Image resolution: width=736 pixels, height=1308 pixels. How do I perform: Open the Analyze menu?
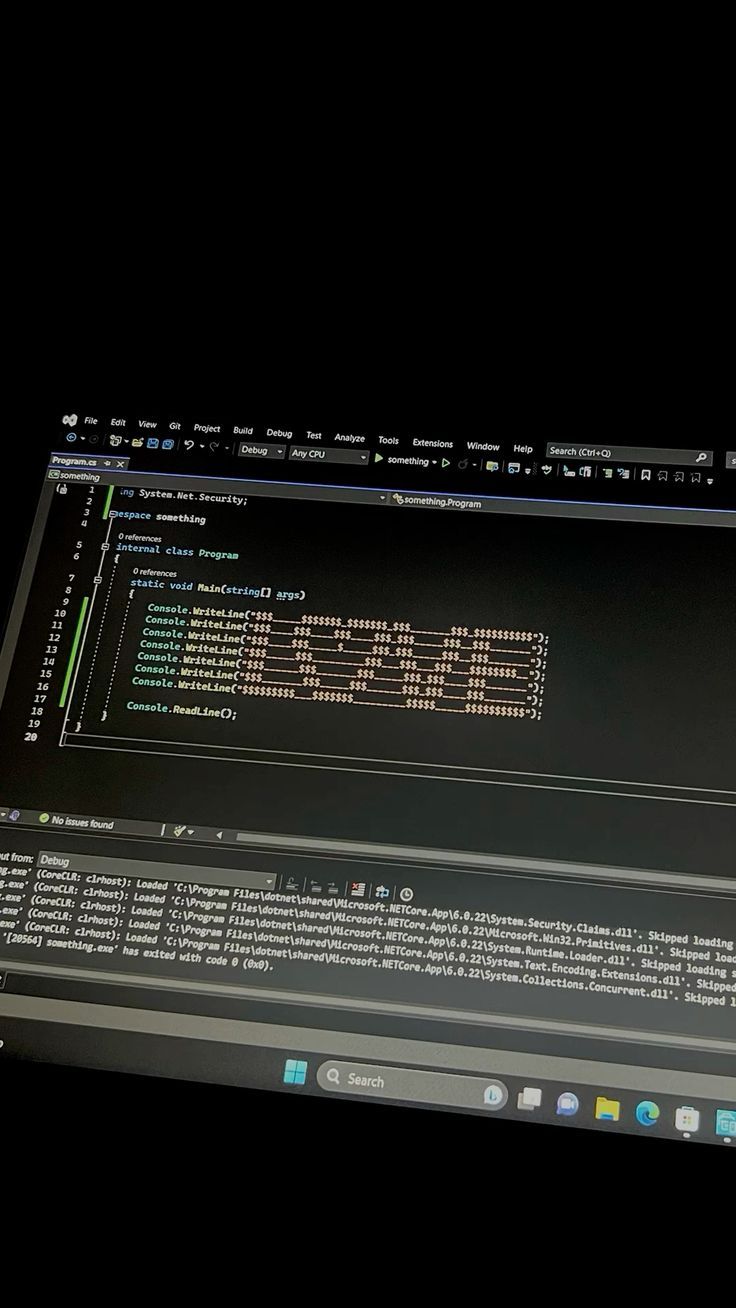point(350,437)
